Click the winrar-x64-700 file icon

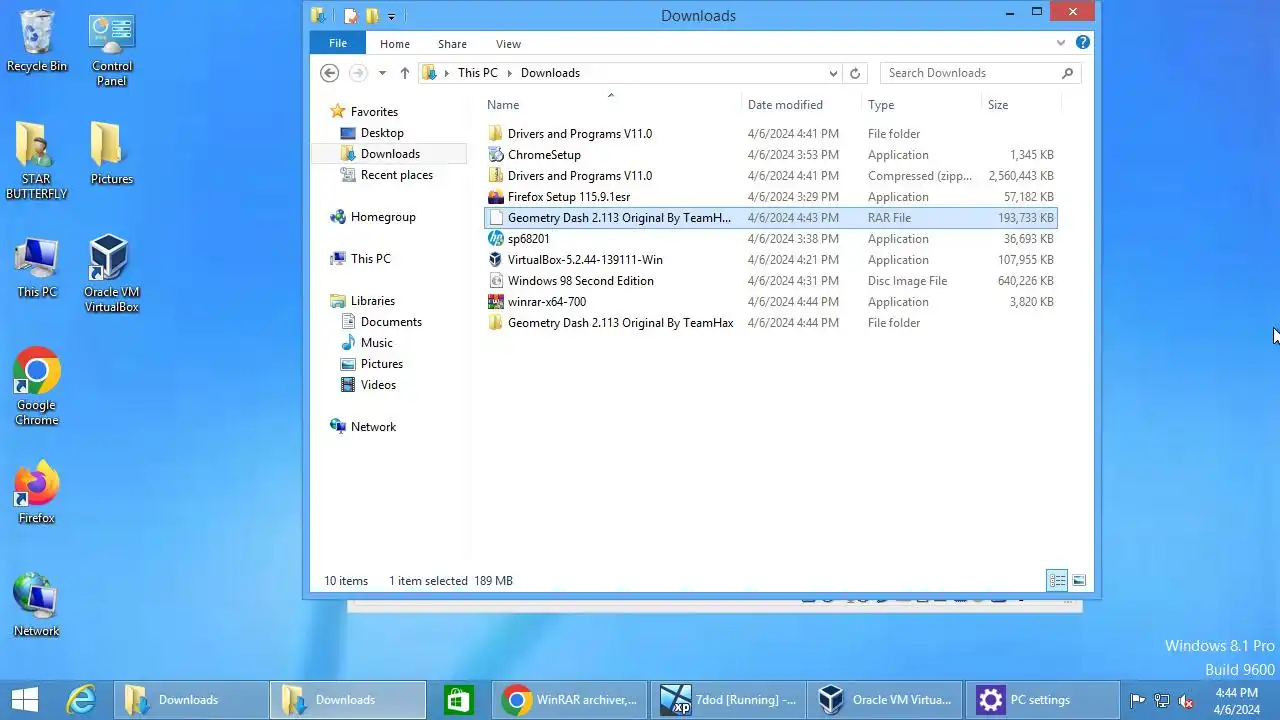[496, 302]
